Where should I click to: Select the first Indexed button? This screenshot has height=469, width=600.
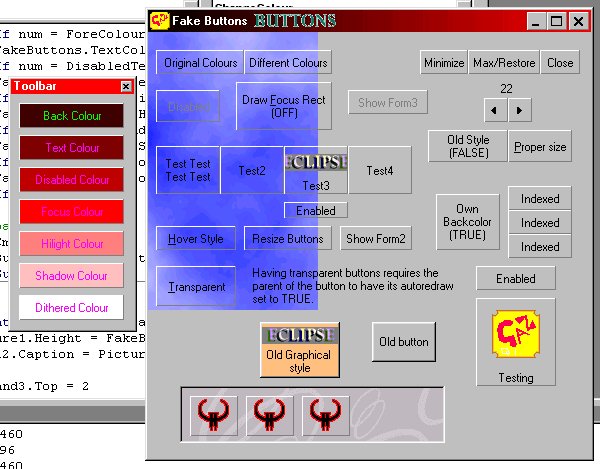tap(540, 199)
